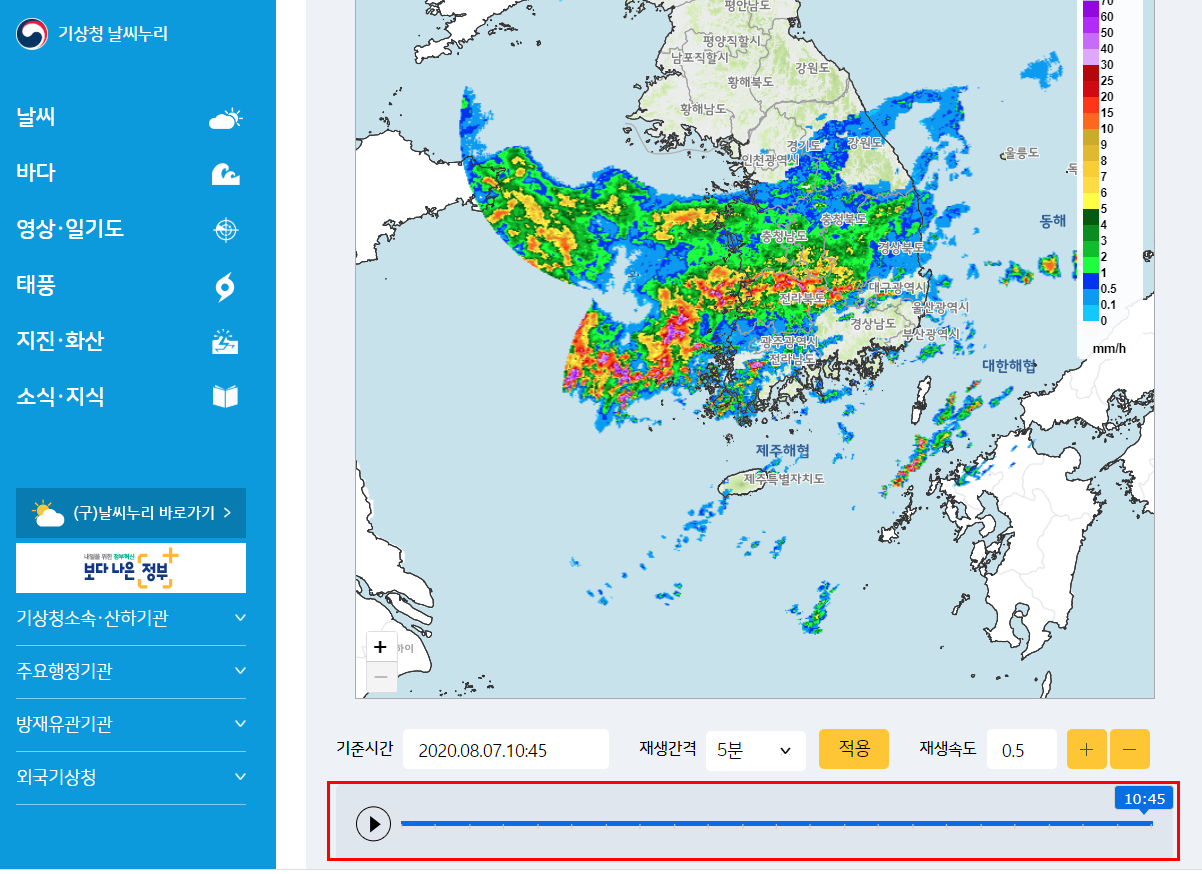Go to (구)날씨누리 바로가기 link
This screenshot has width=1202, height=874.
(131, 513)
